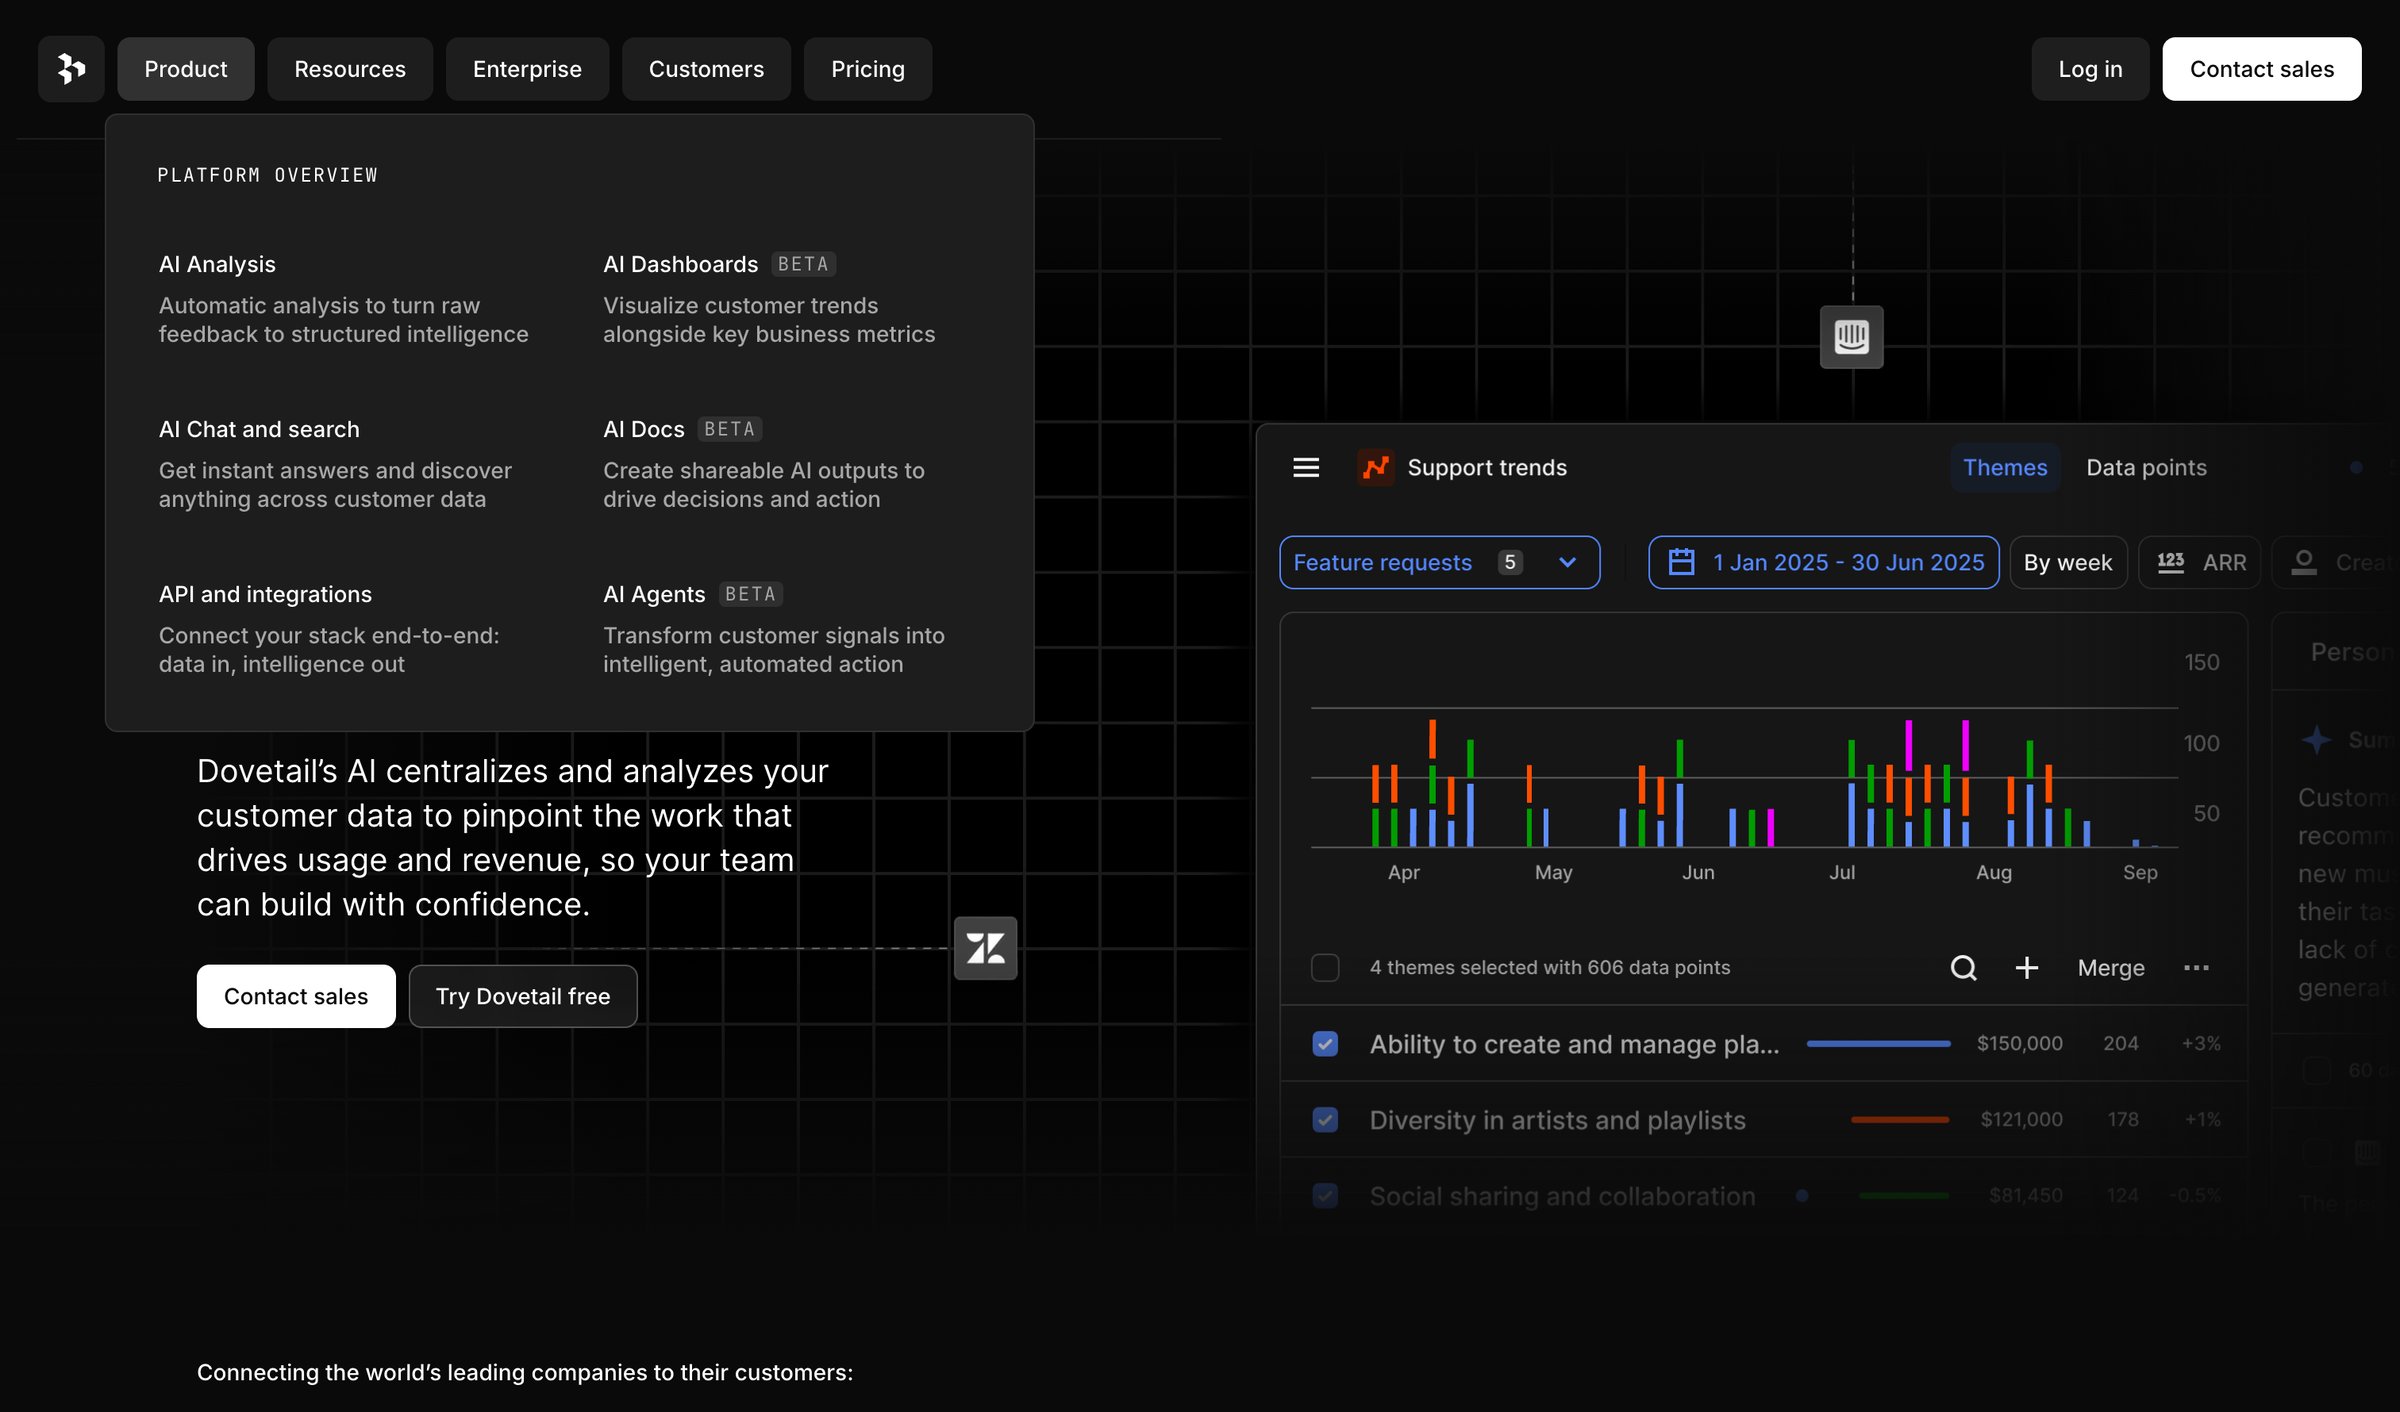
Task: Click the plus icon to add theme
Action: [x=2027, y=967]
